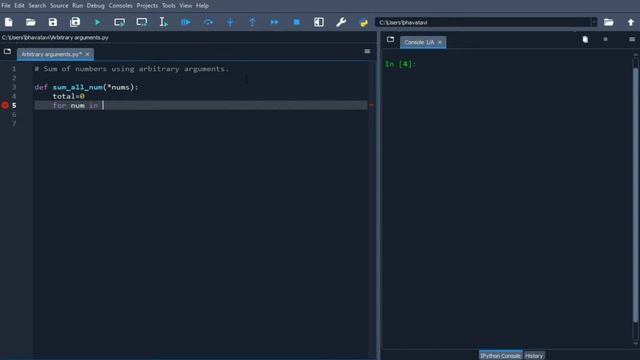Open the editor file browser icon

click(x=7, y=51)
